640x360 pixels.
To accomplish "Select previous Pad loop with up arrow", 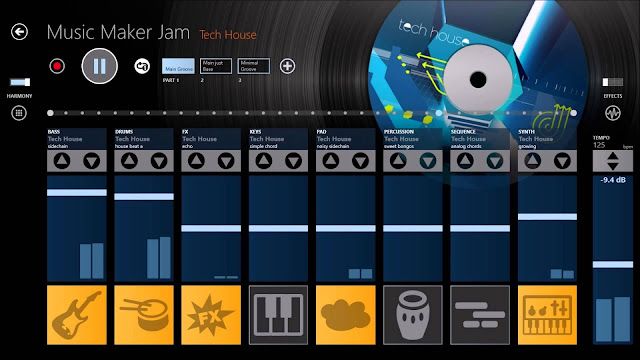I will [331, 161].
